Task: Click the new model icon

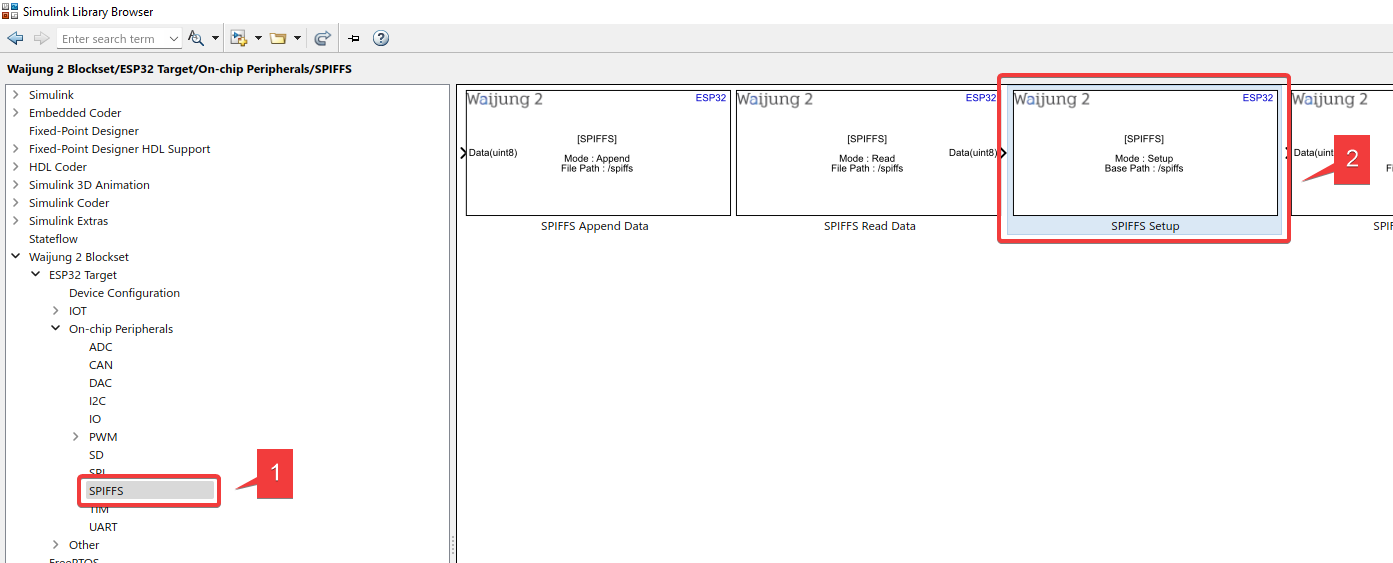Action: tap(238, 38)
